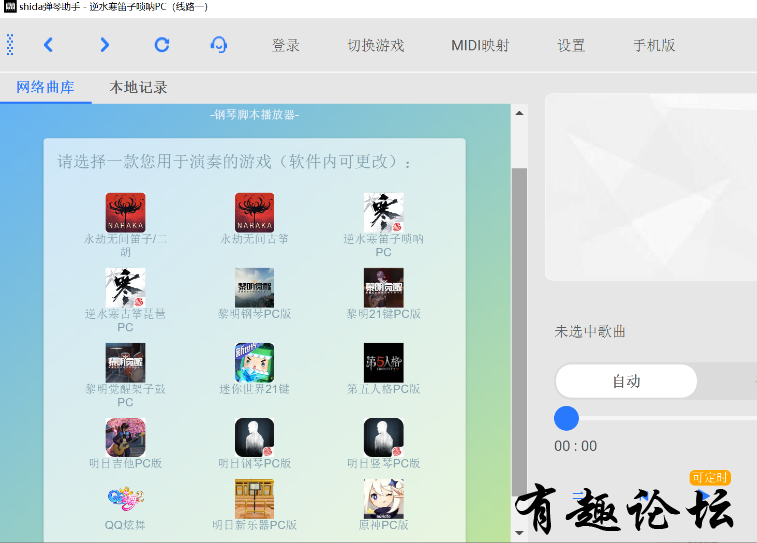
Task: Select the 原神PC版 game icon
Action: click(x=383, y=499)
